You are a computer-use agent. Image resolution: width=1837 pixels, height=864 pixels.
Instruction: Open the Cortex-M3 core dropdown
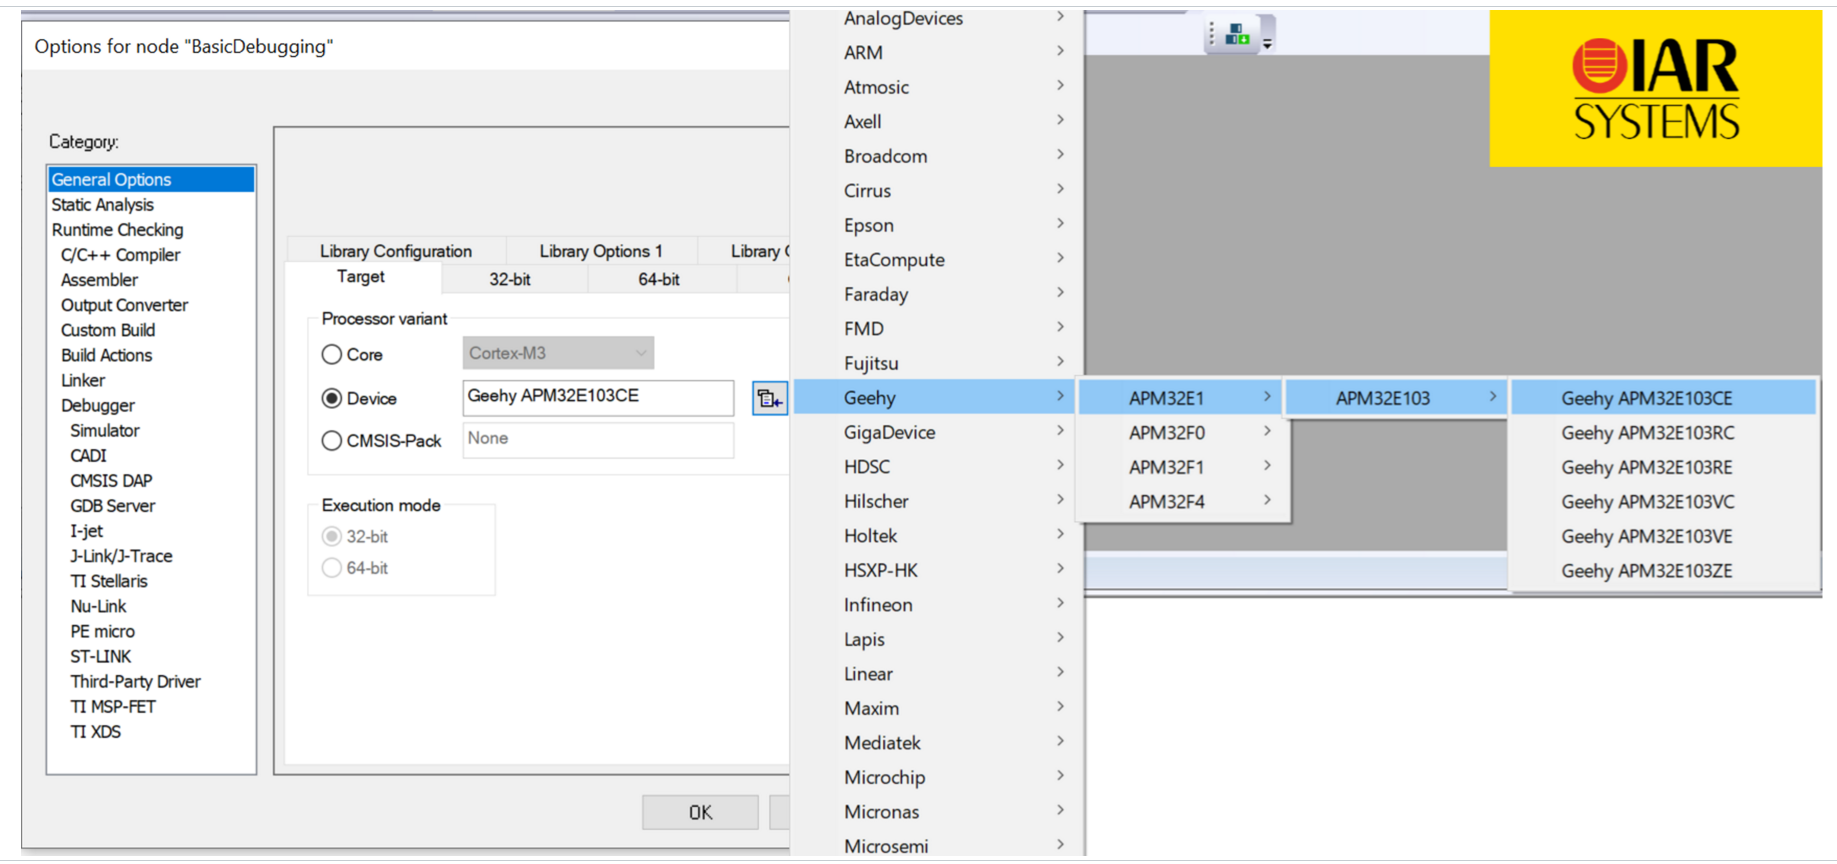[x=558, y=353]
